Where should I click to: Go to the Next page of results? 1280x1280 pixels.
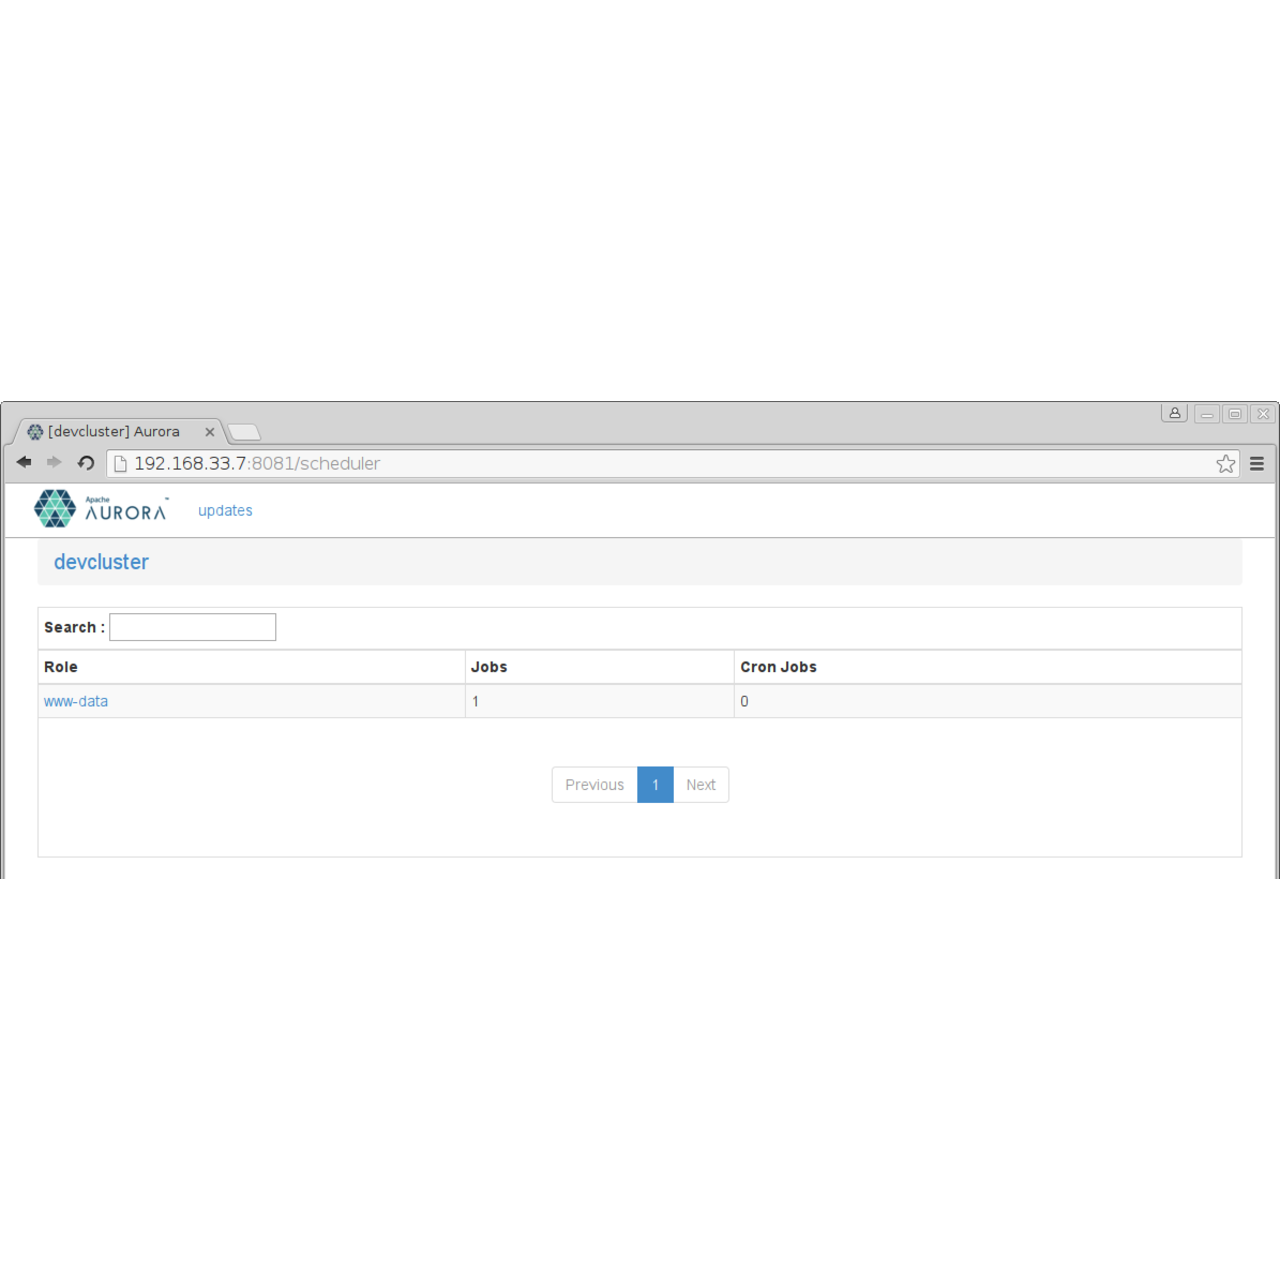pyautogui.click(x=700, y=785)
